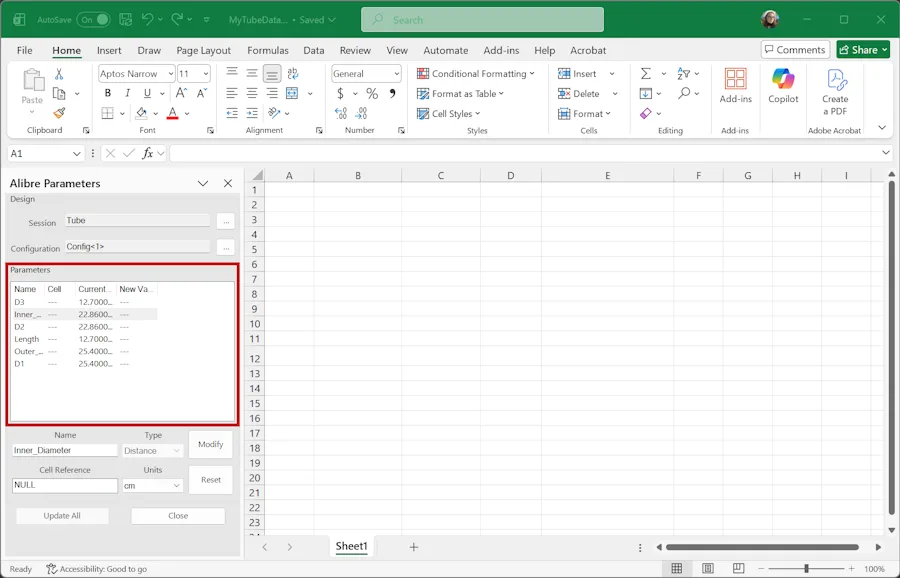Switch to the Formulas tab
Screen dimensions: 900x578
pyautogui.click(x=267, y=51)
